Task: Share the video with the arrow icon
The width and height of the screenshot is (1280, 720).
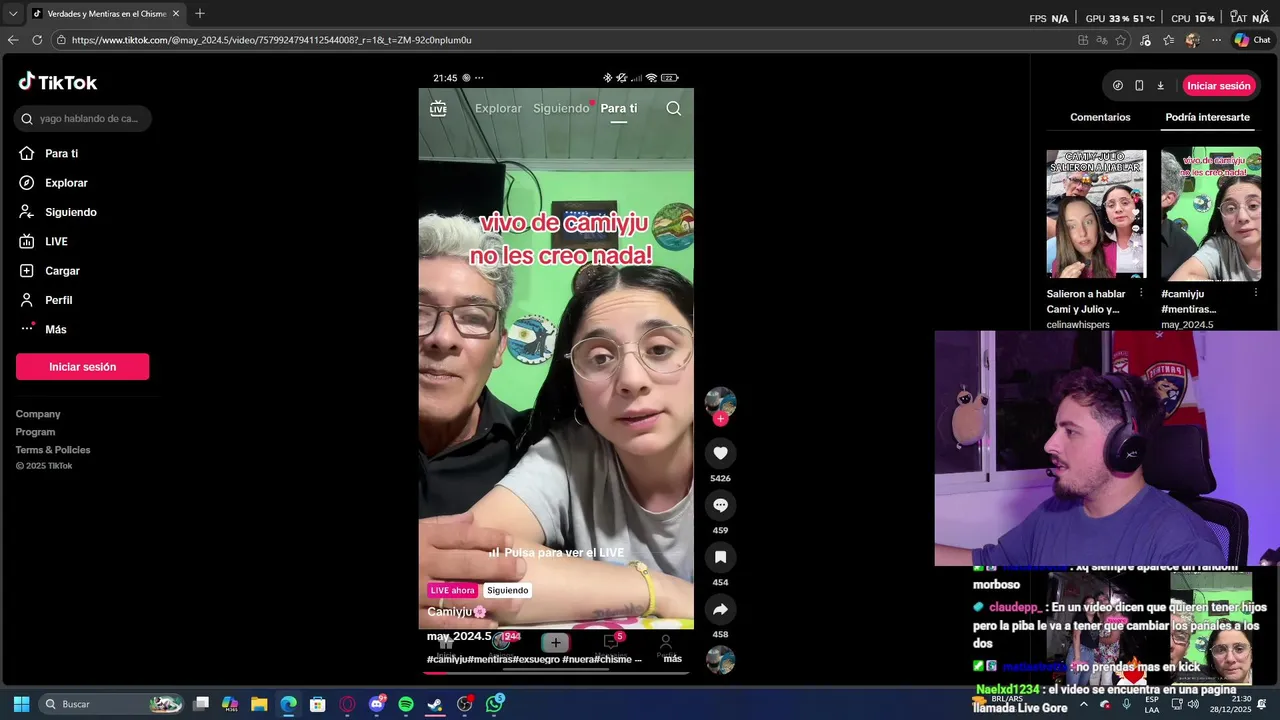Action: 720,609
